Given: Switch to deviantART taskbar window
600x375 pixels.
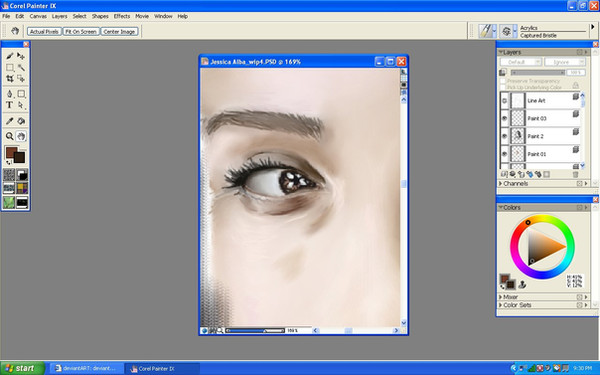Looking at the screenshot, I should (x=86, y=368).
